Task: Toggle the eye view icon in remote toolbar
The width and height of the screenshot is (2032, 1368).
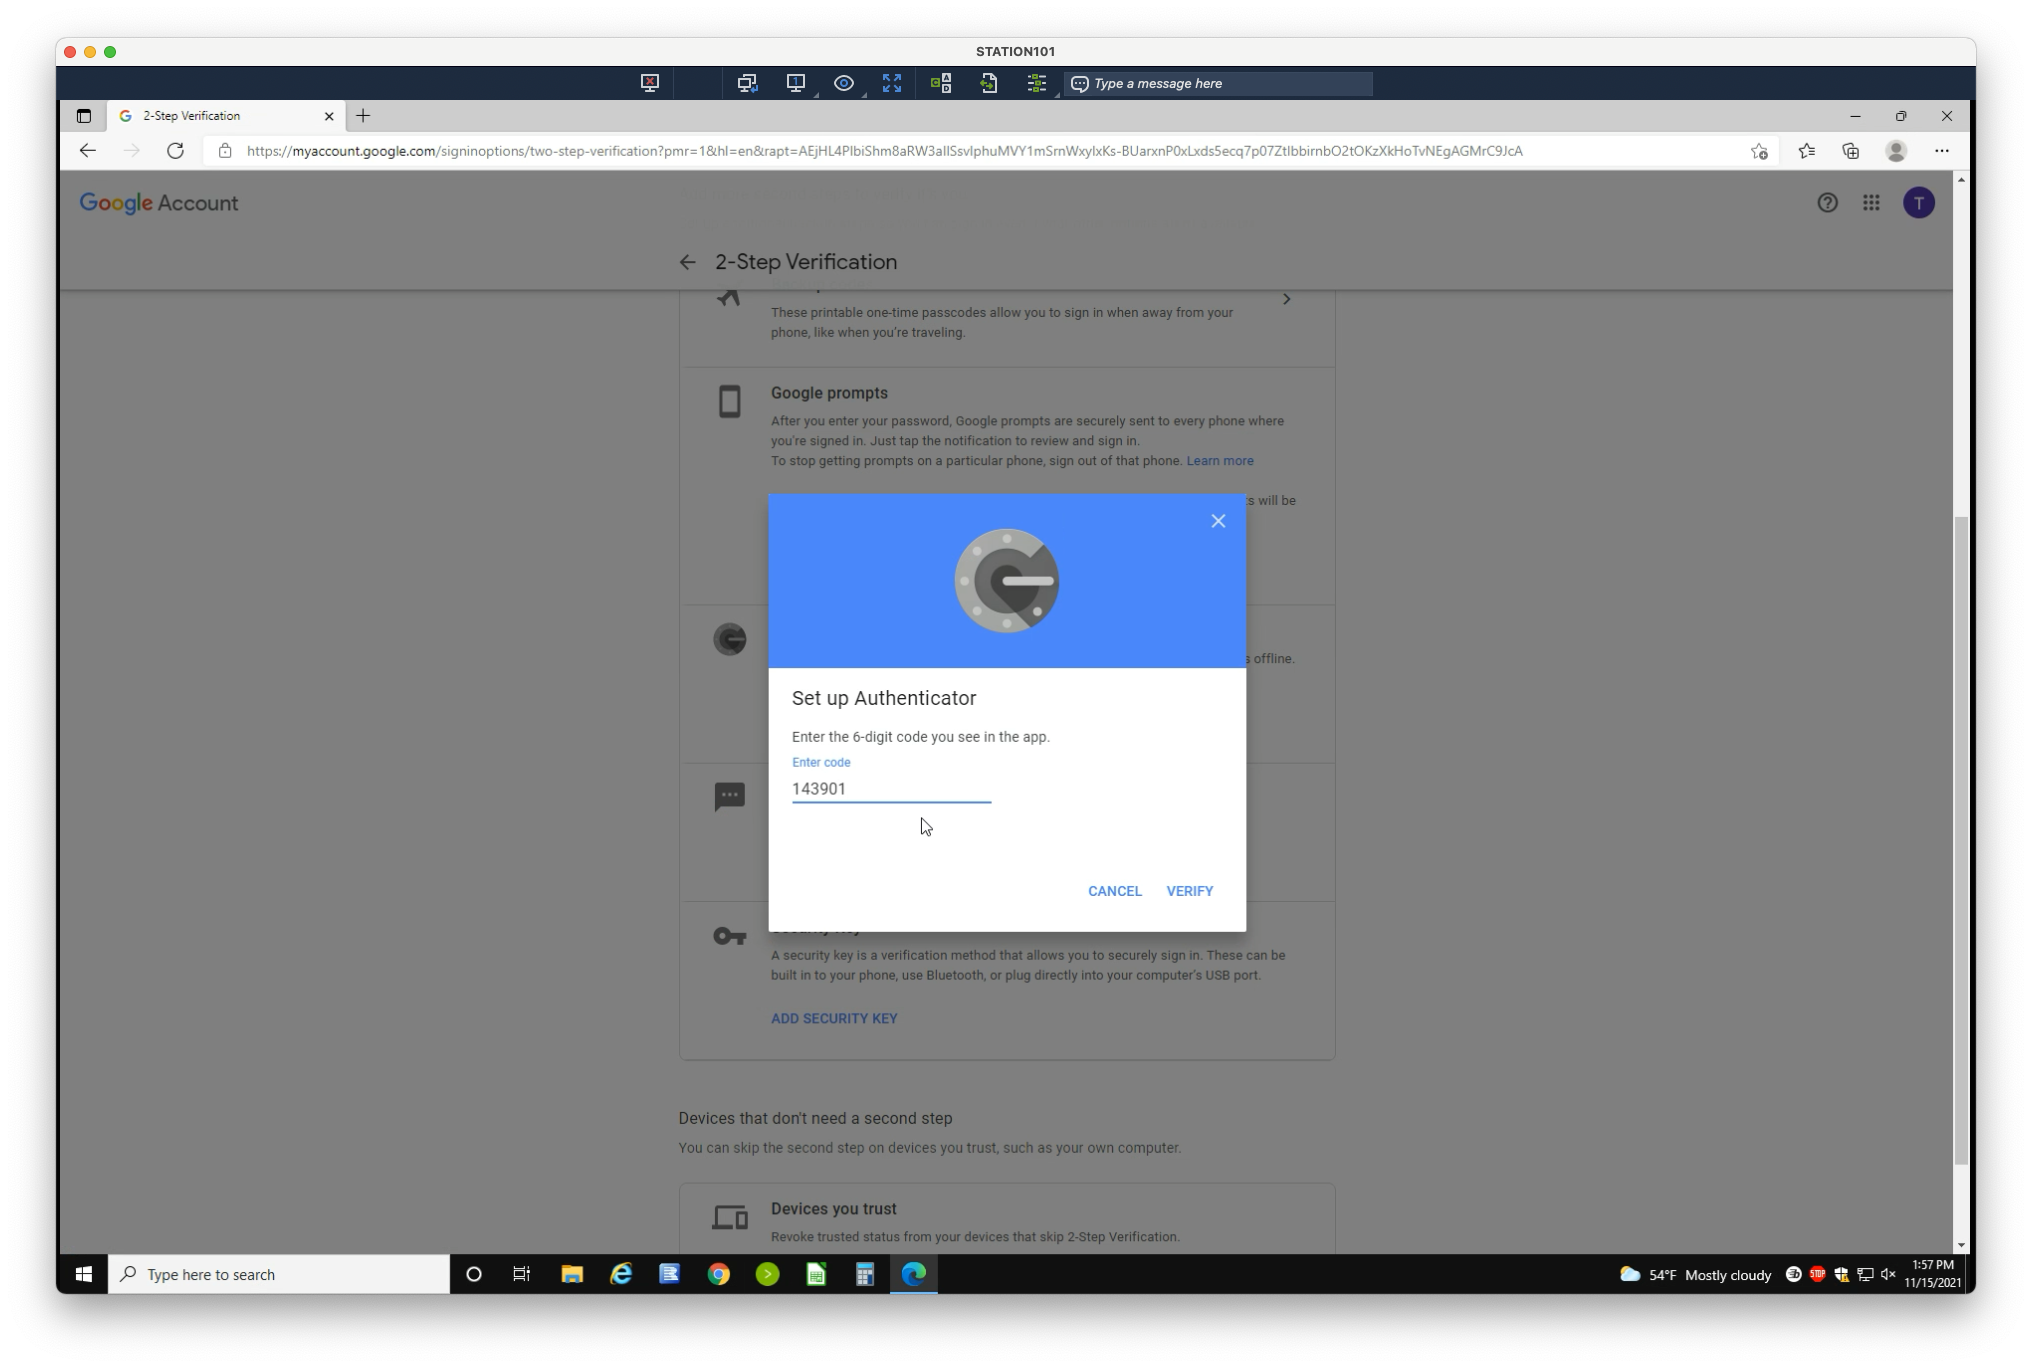Action: [x=843, y=84]
